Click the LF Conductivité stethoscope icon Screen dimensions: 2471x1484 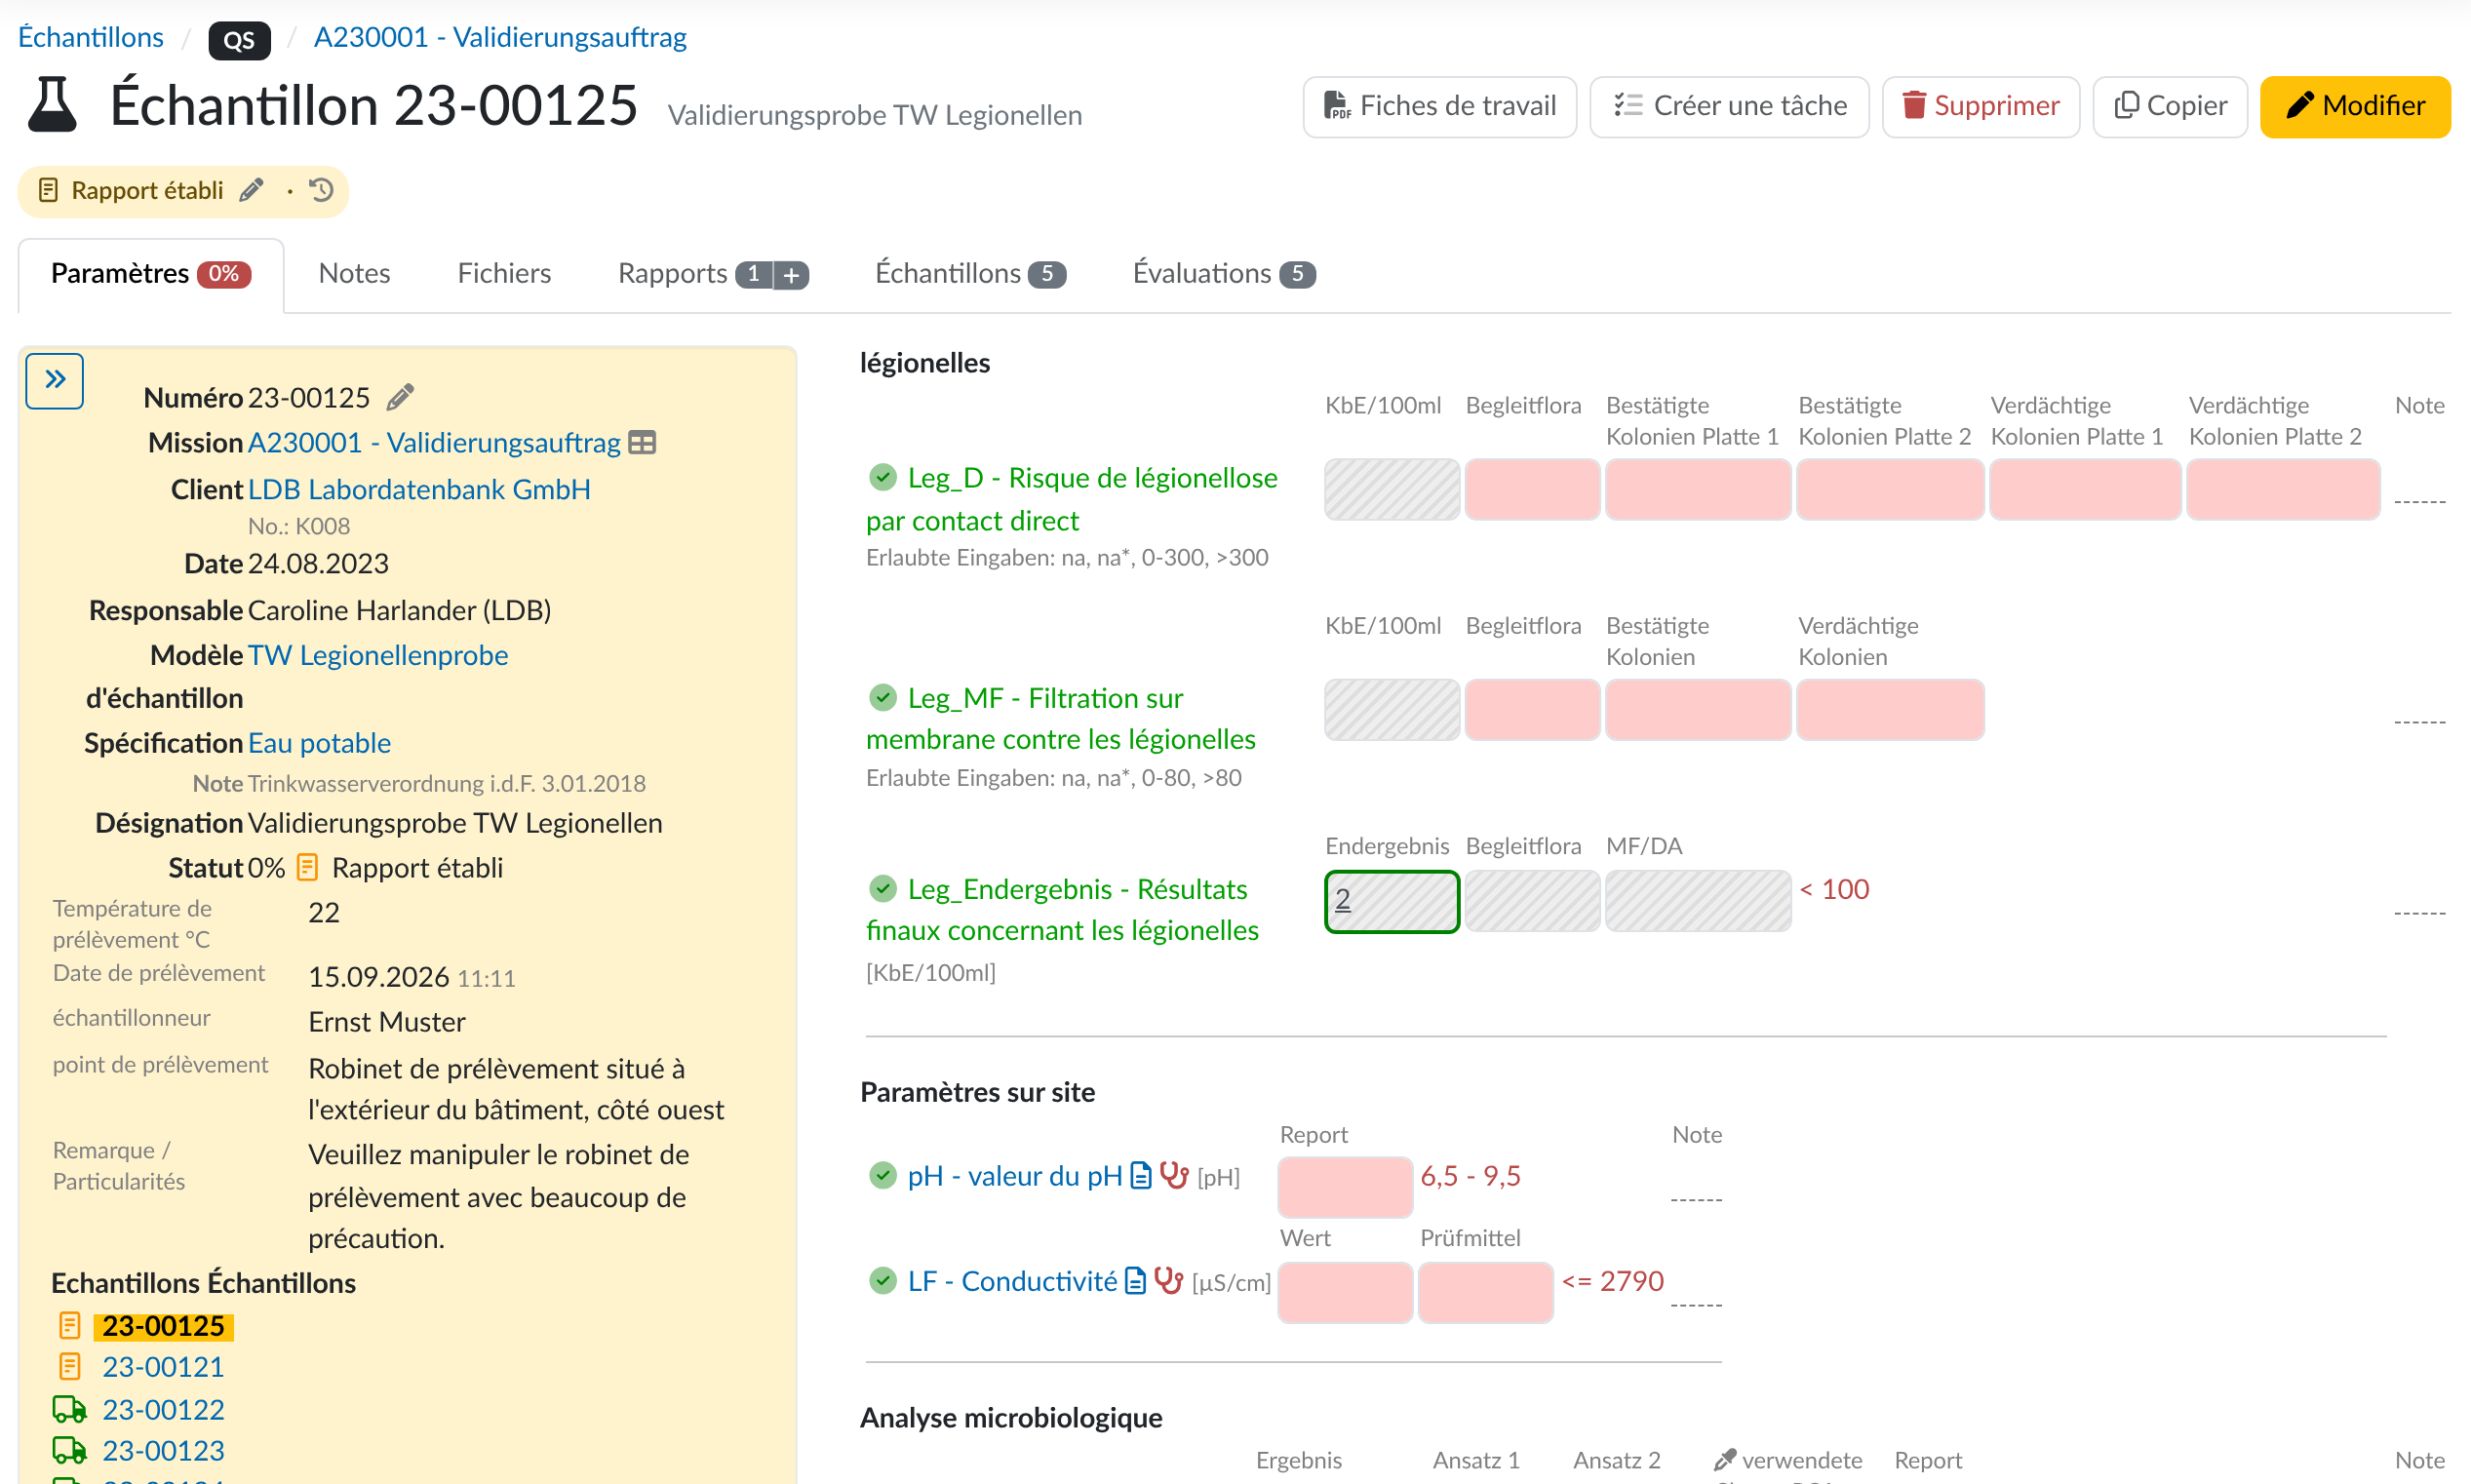click(1168, 1281)
